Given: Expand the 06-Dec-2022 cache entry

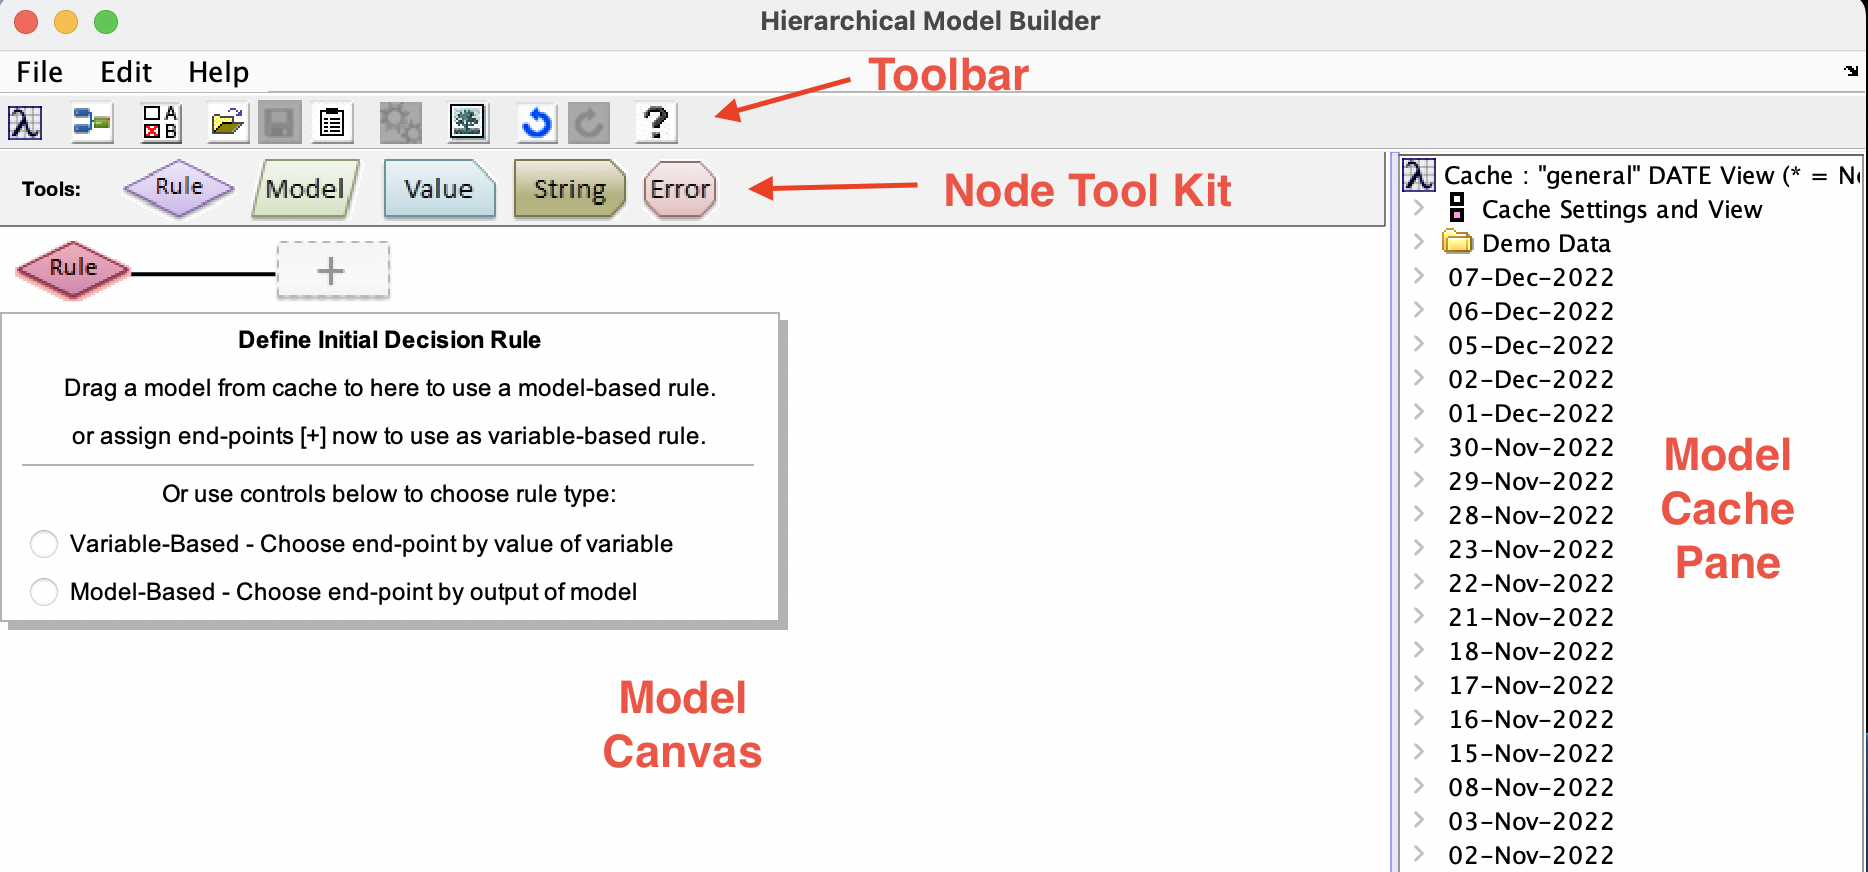Looking at the screenshot, I should [x=1418, y=310].
